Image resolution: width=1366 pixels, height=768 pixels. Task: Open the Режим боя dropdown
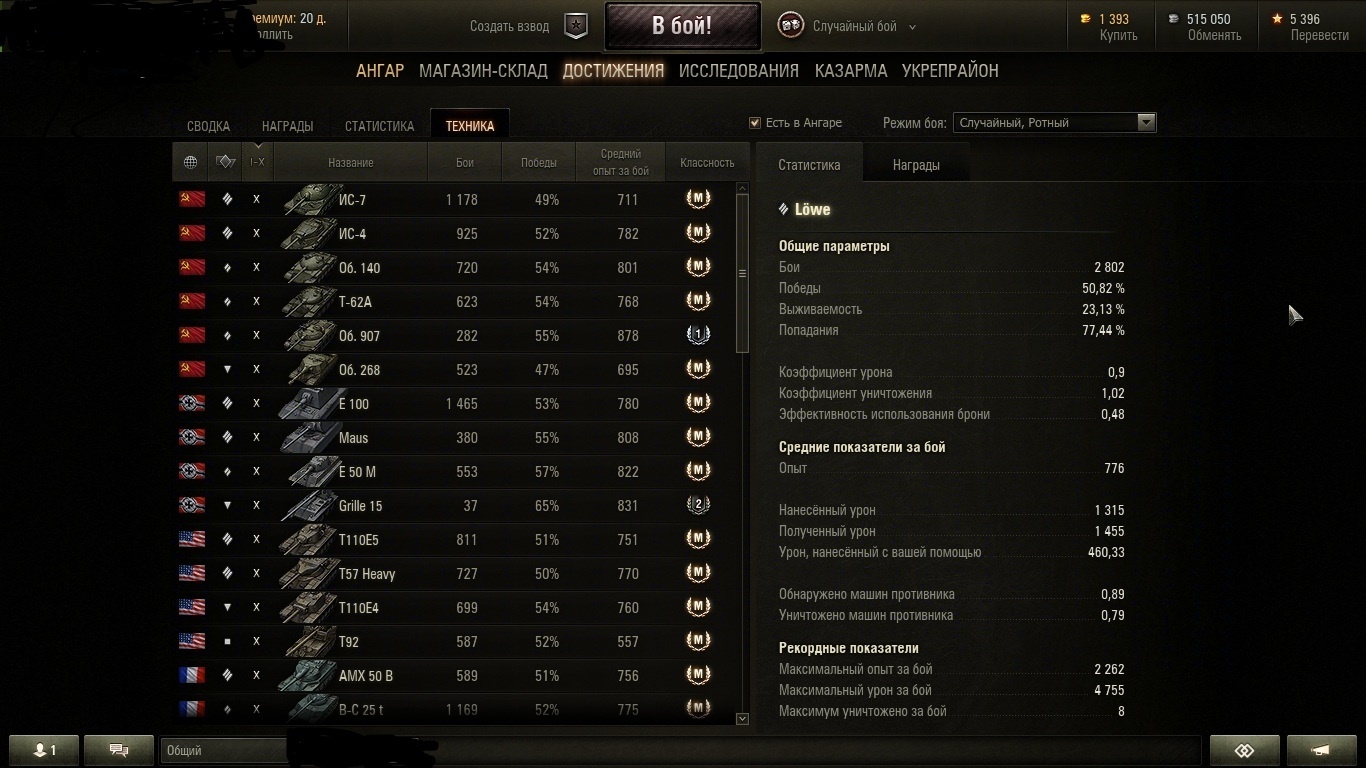click(1055, 123)
